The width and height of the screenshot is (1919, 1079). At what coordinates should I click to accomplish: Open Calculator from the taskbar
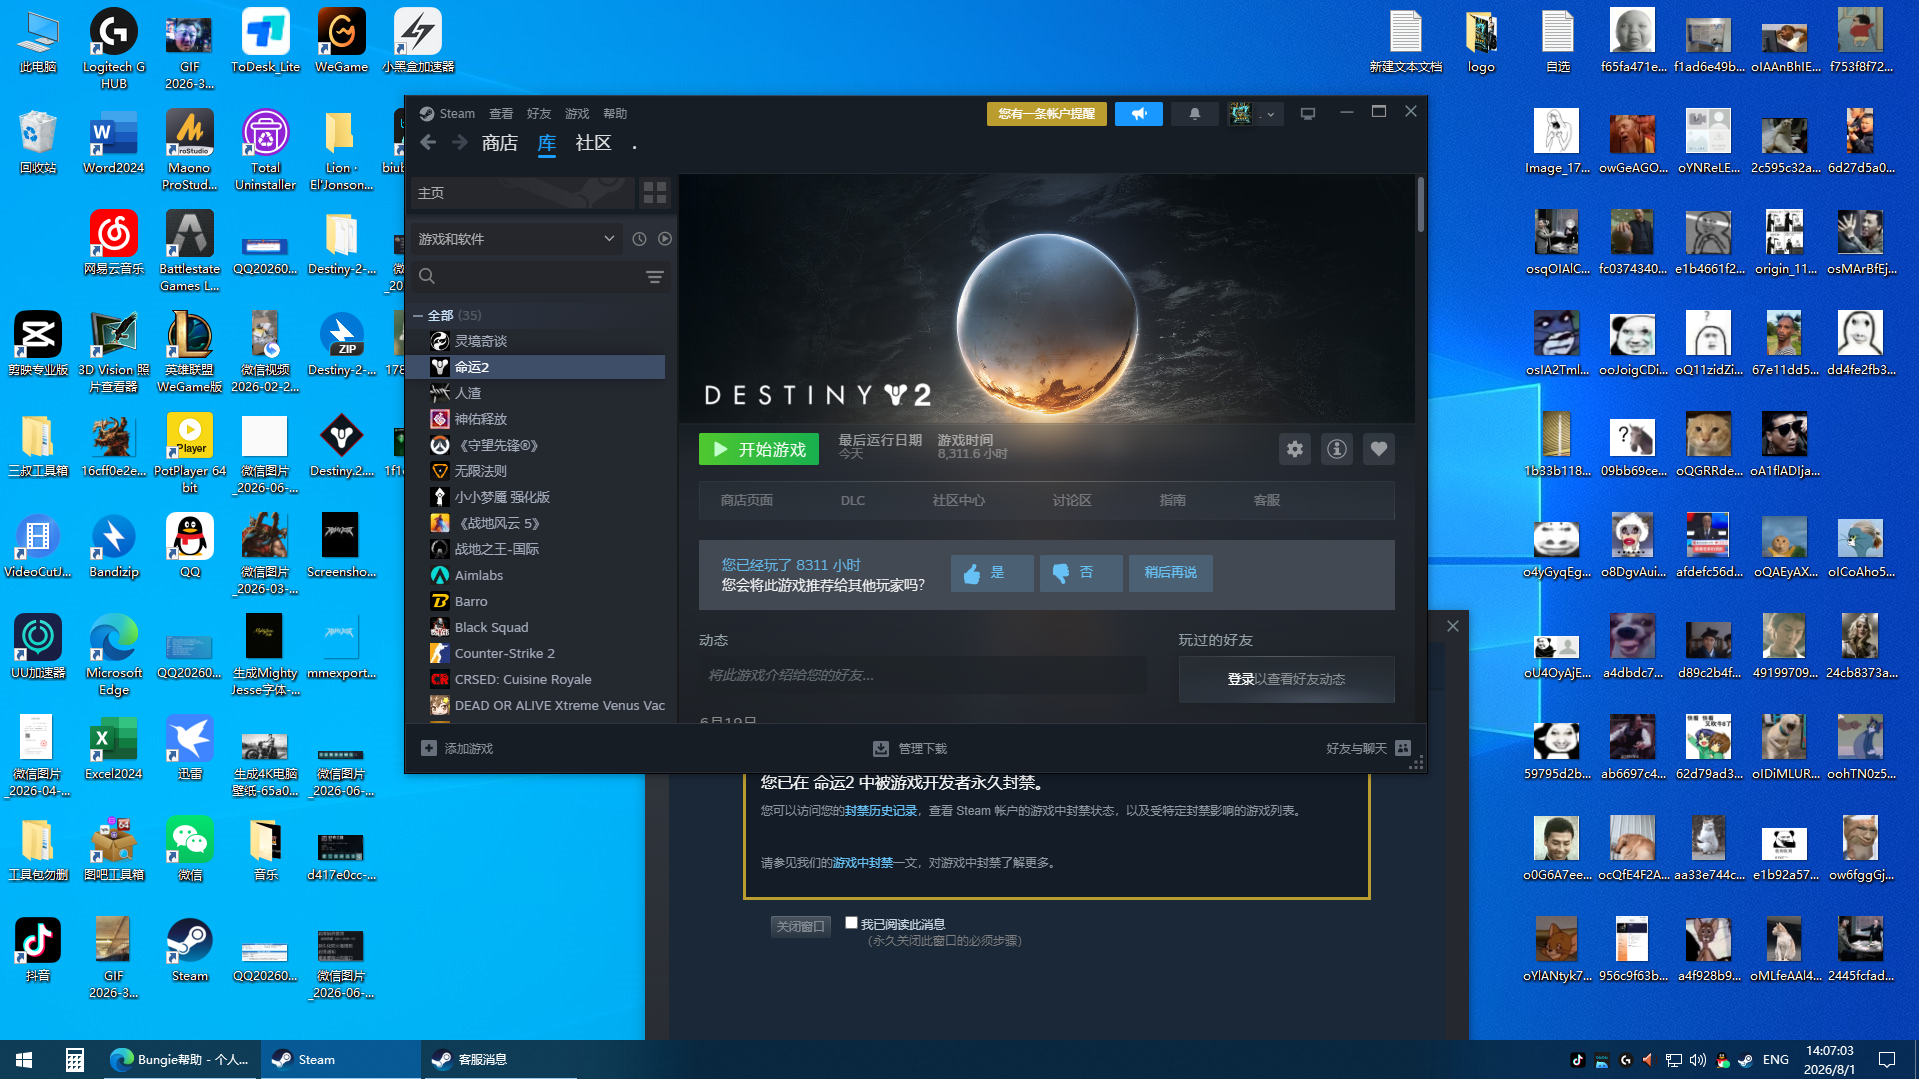pos(74,1059)
